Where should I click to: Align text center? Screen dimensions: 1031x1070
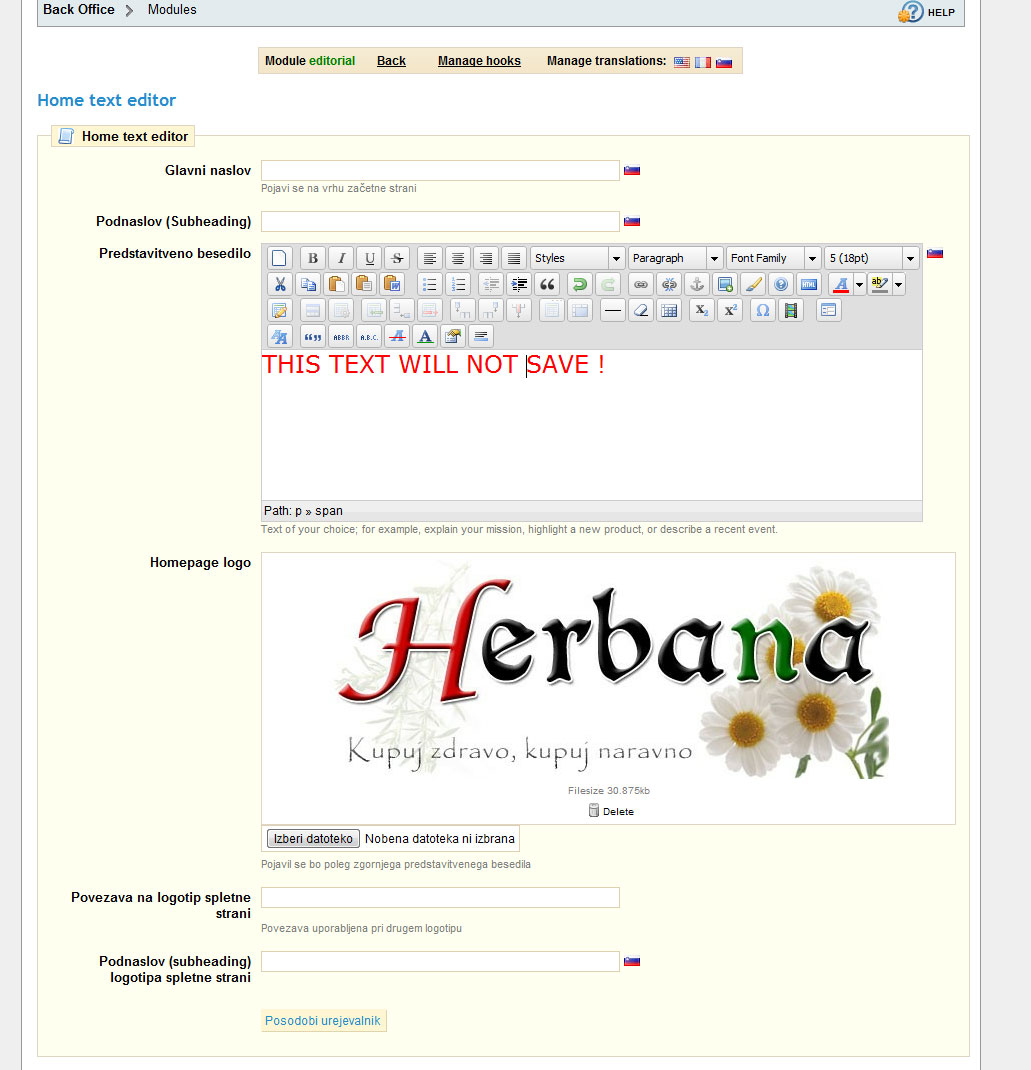pos(457,258)
